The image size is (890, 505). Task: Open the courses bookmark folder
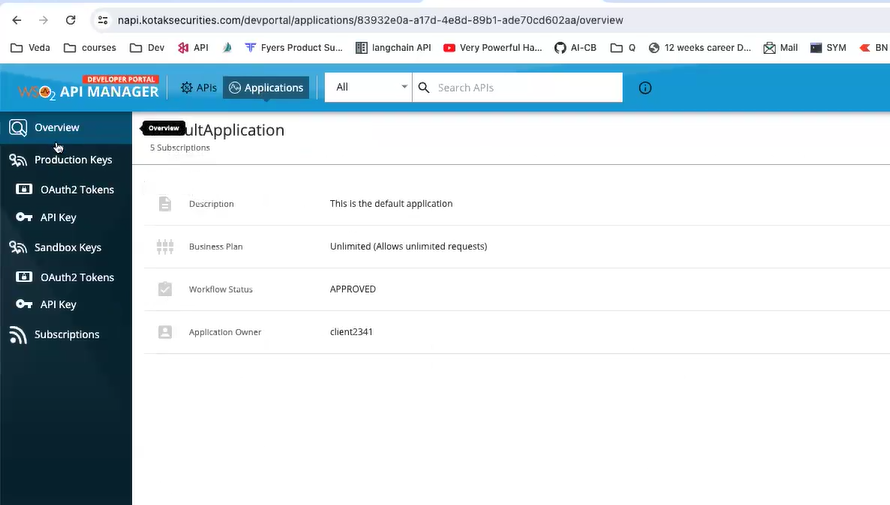(x=90, y=48)
